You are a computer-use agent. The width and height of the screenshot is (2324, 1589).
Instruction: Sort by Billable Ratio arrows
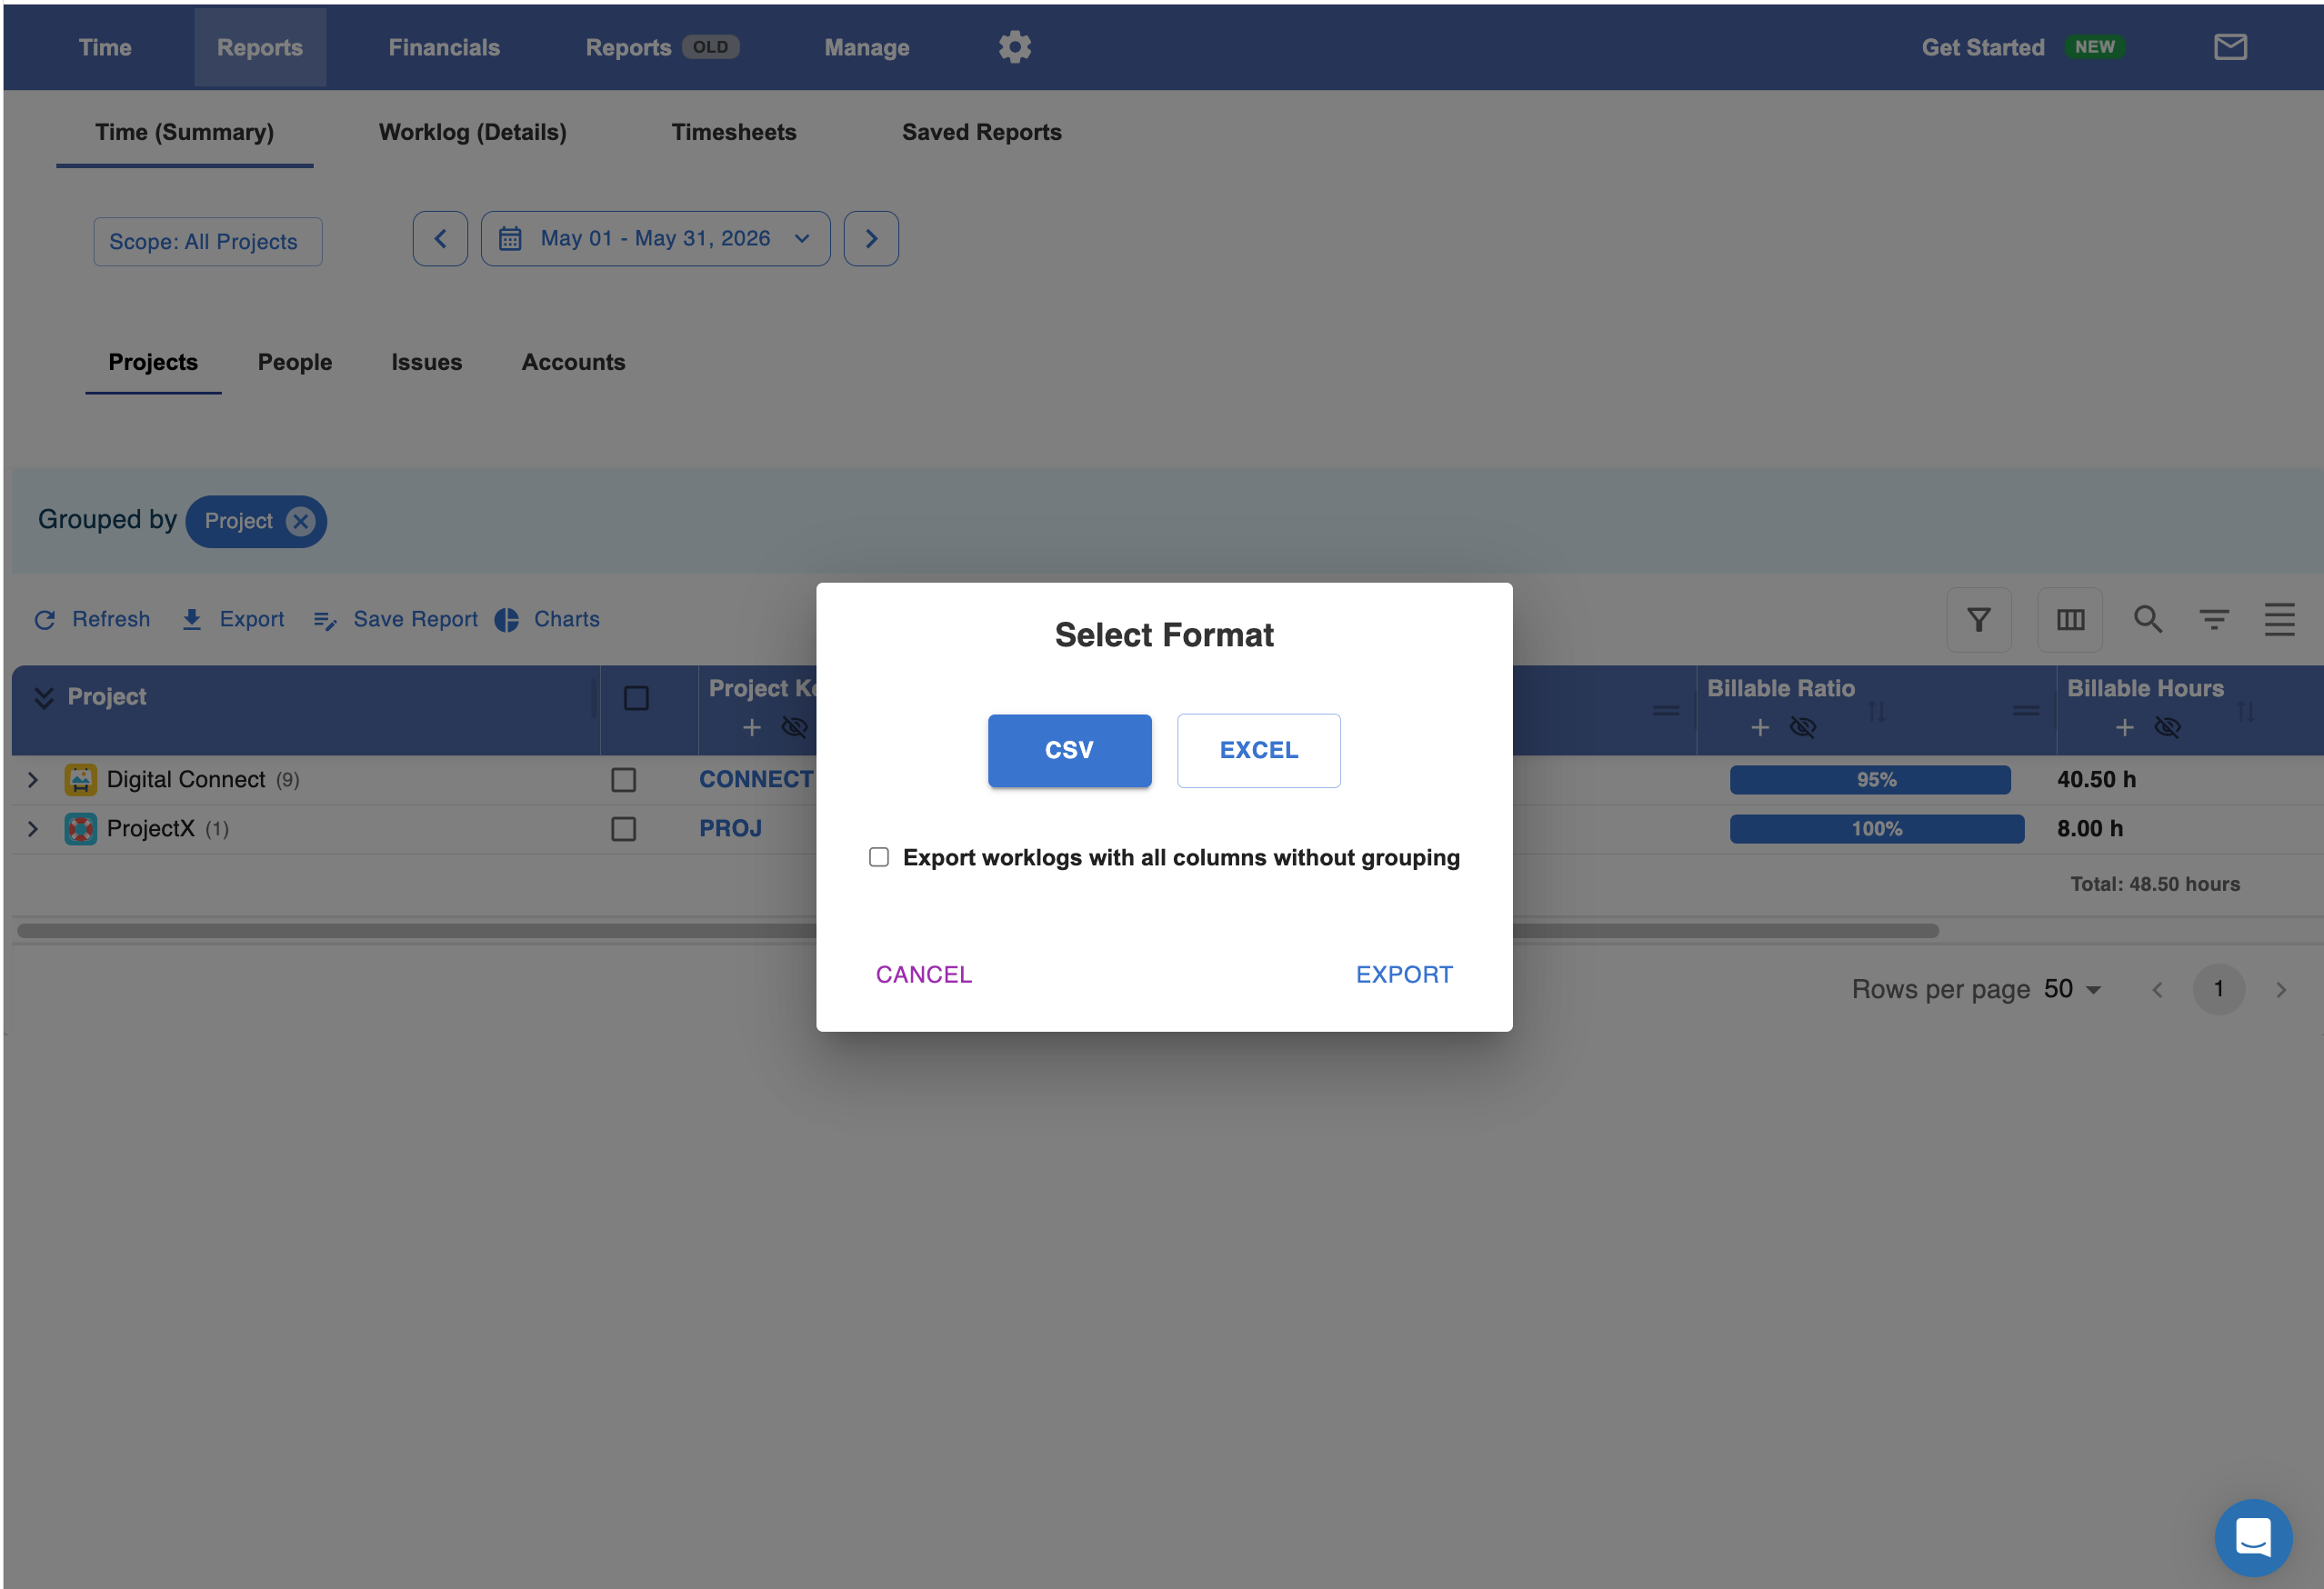pyautogui.click(x=1877, y=712)
